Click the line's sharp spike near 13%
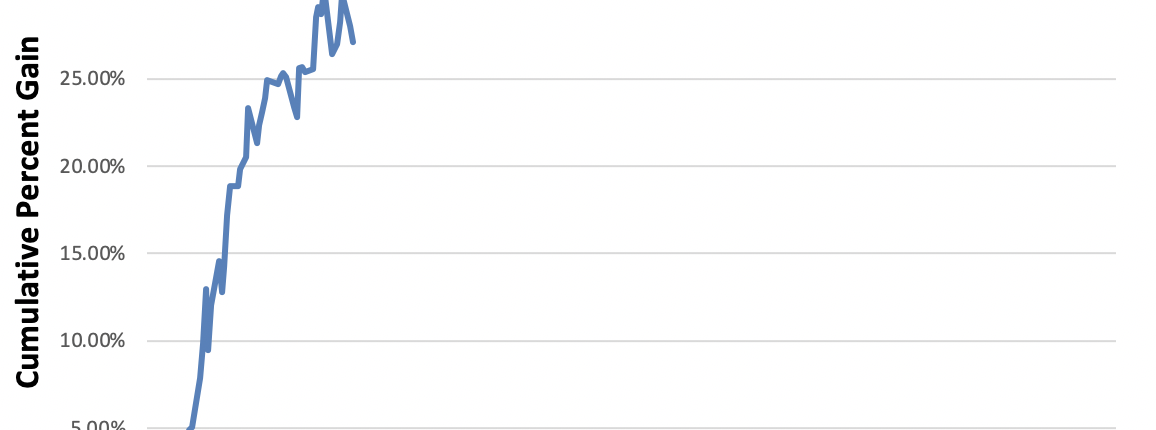 (206, 290)
